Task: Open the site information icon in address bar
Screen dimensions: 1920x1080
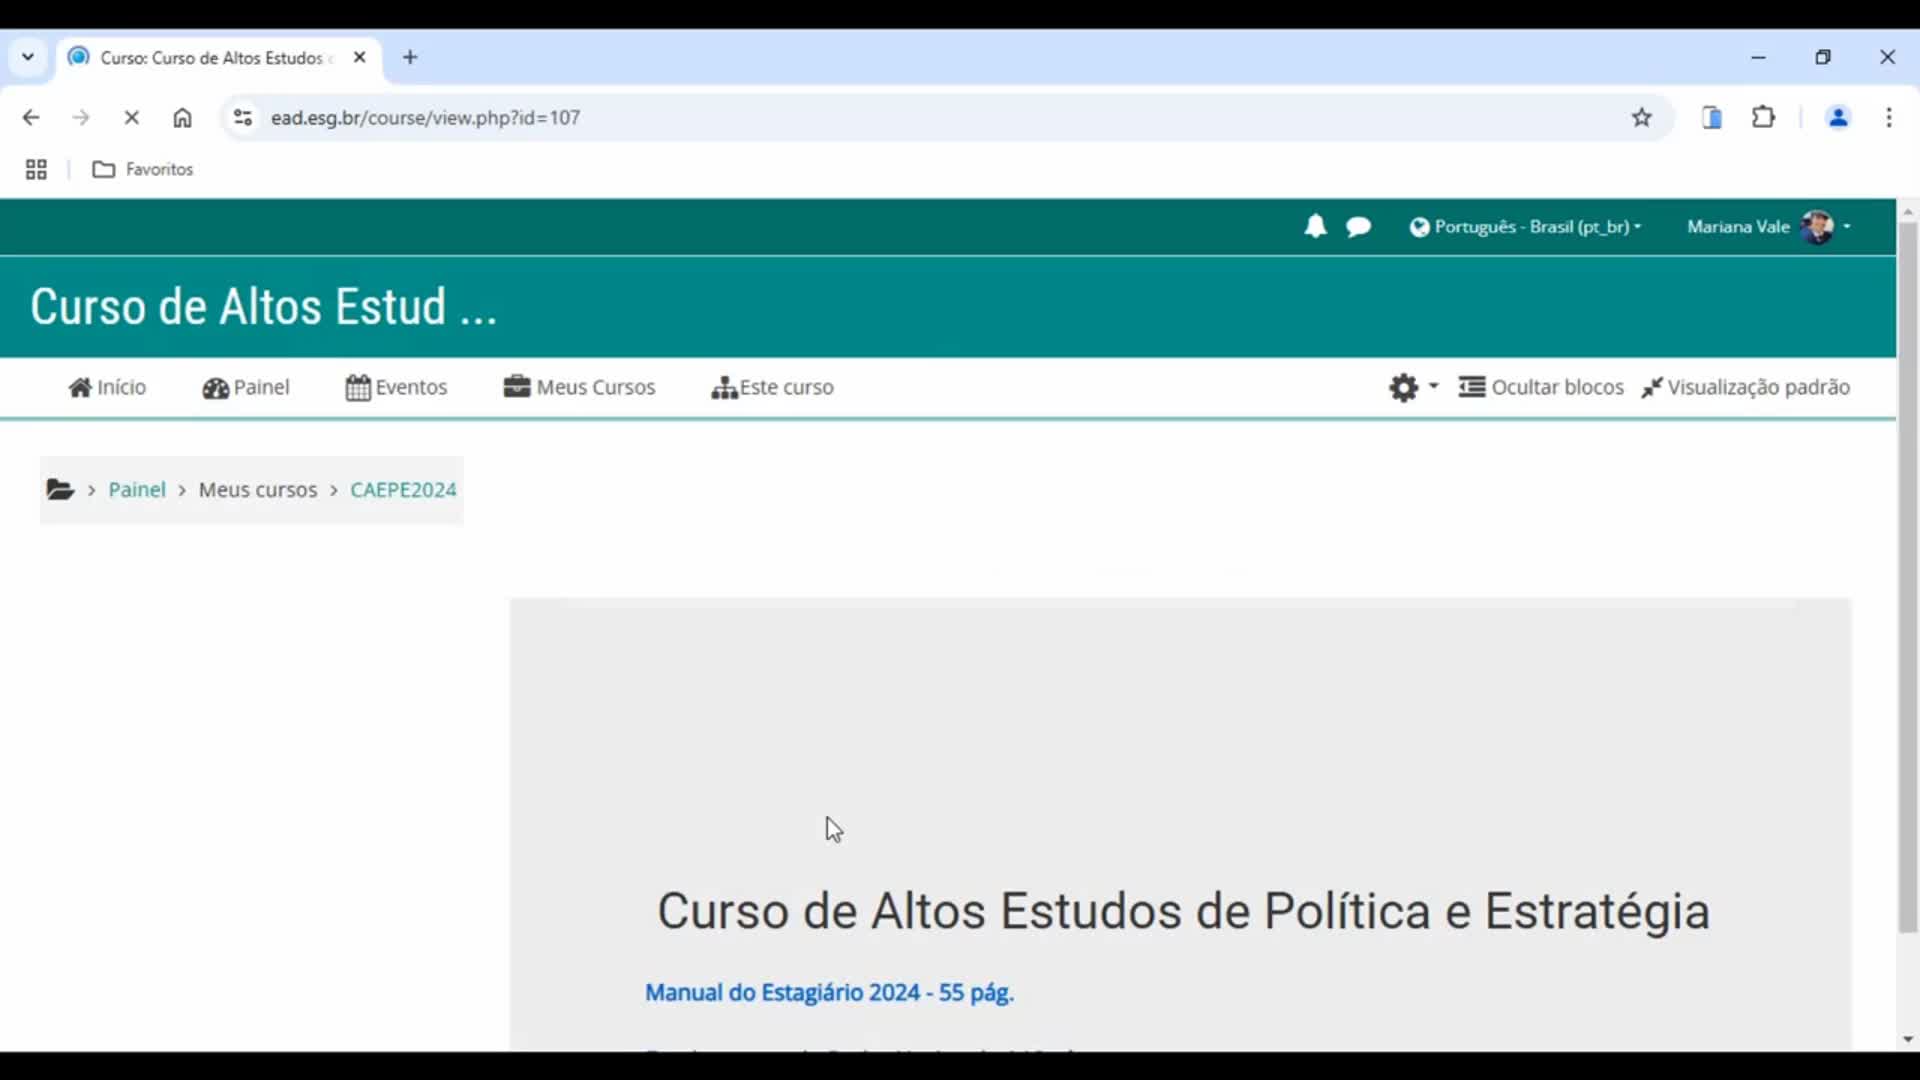Action: click(x=242, y=118)
